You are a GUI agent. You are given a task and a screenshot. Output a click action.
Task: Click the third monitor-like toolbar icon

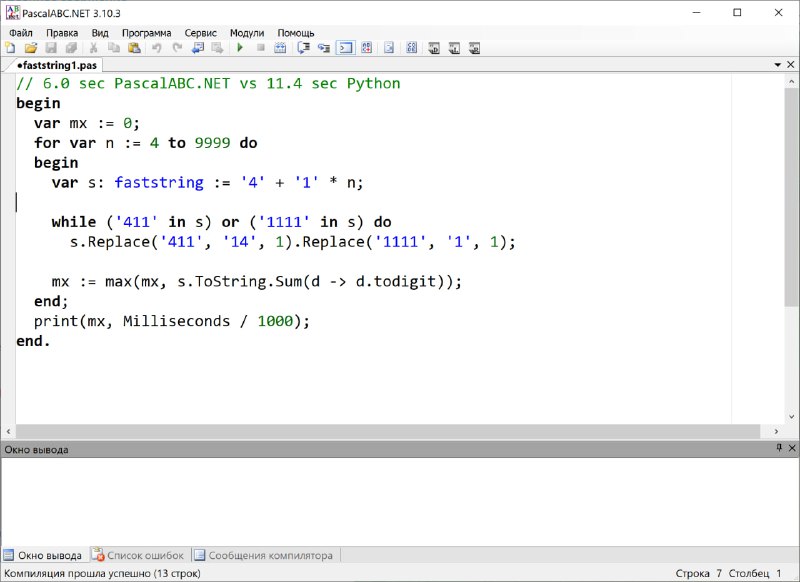(x=474, y=48)
